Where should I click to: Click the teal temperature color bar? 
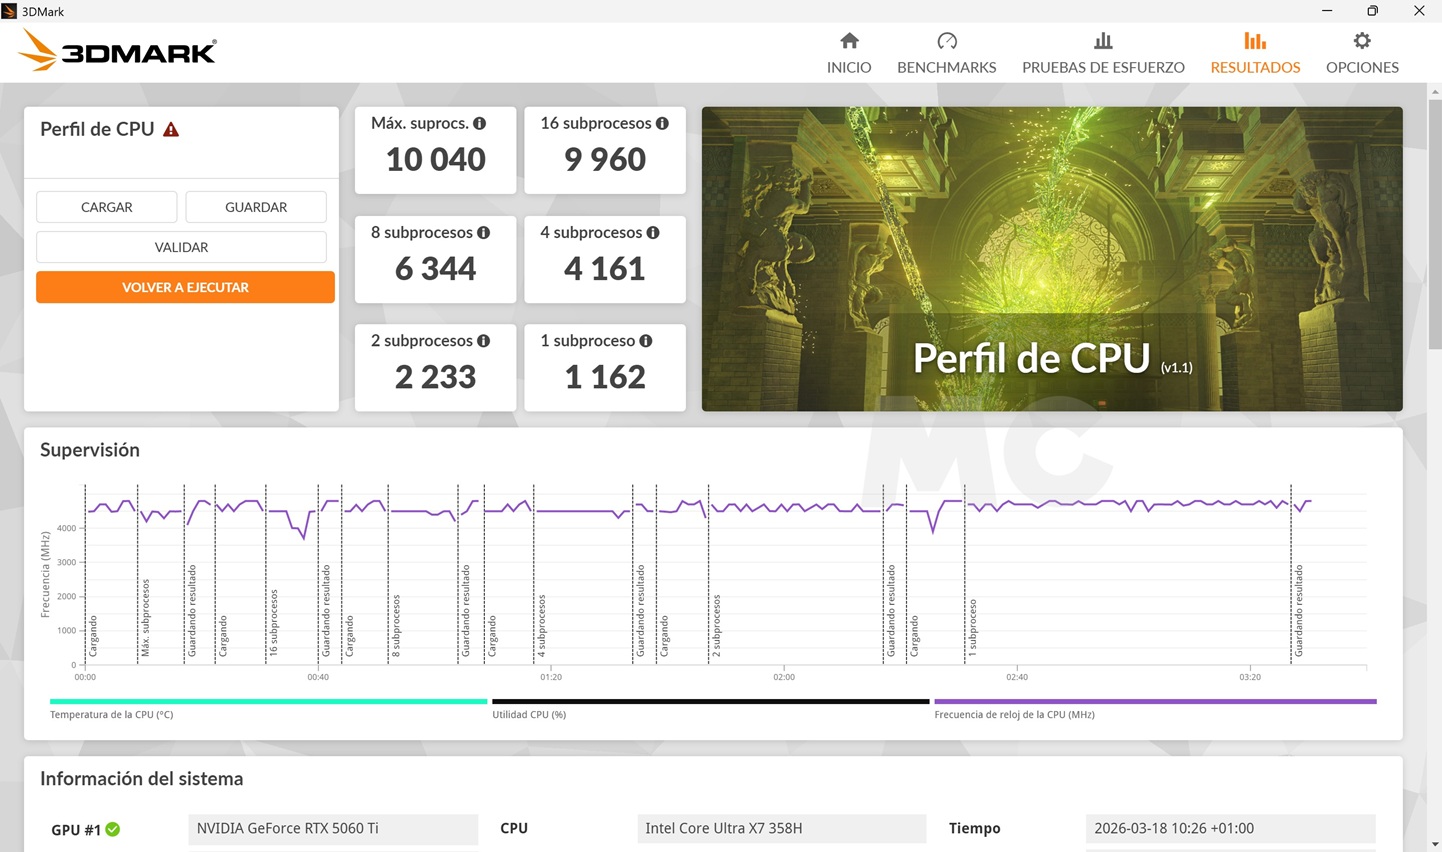pyautogui.click(x=267, y=701)
